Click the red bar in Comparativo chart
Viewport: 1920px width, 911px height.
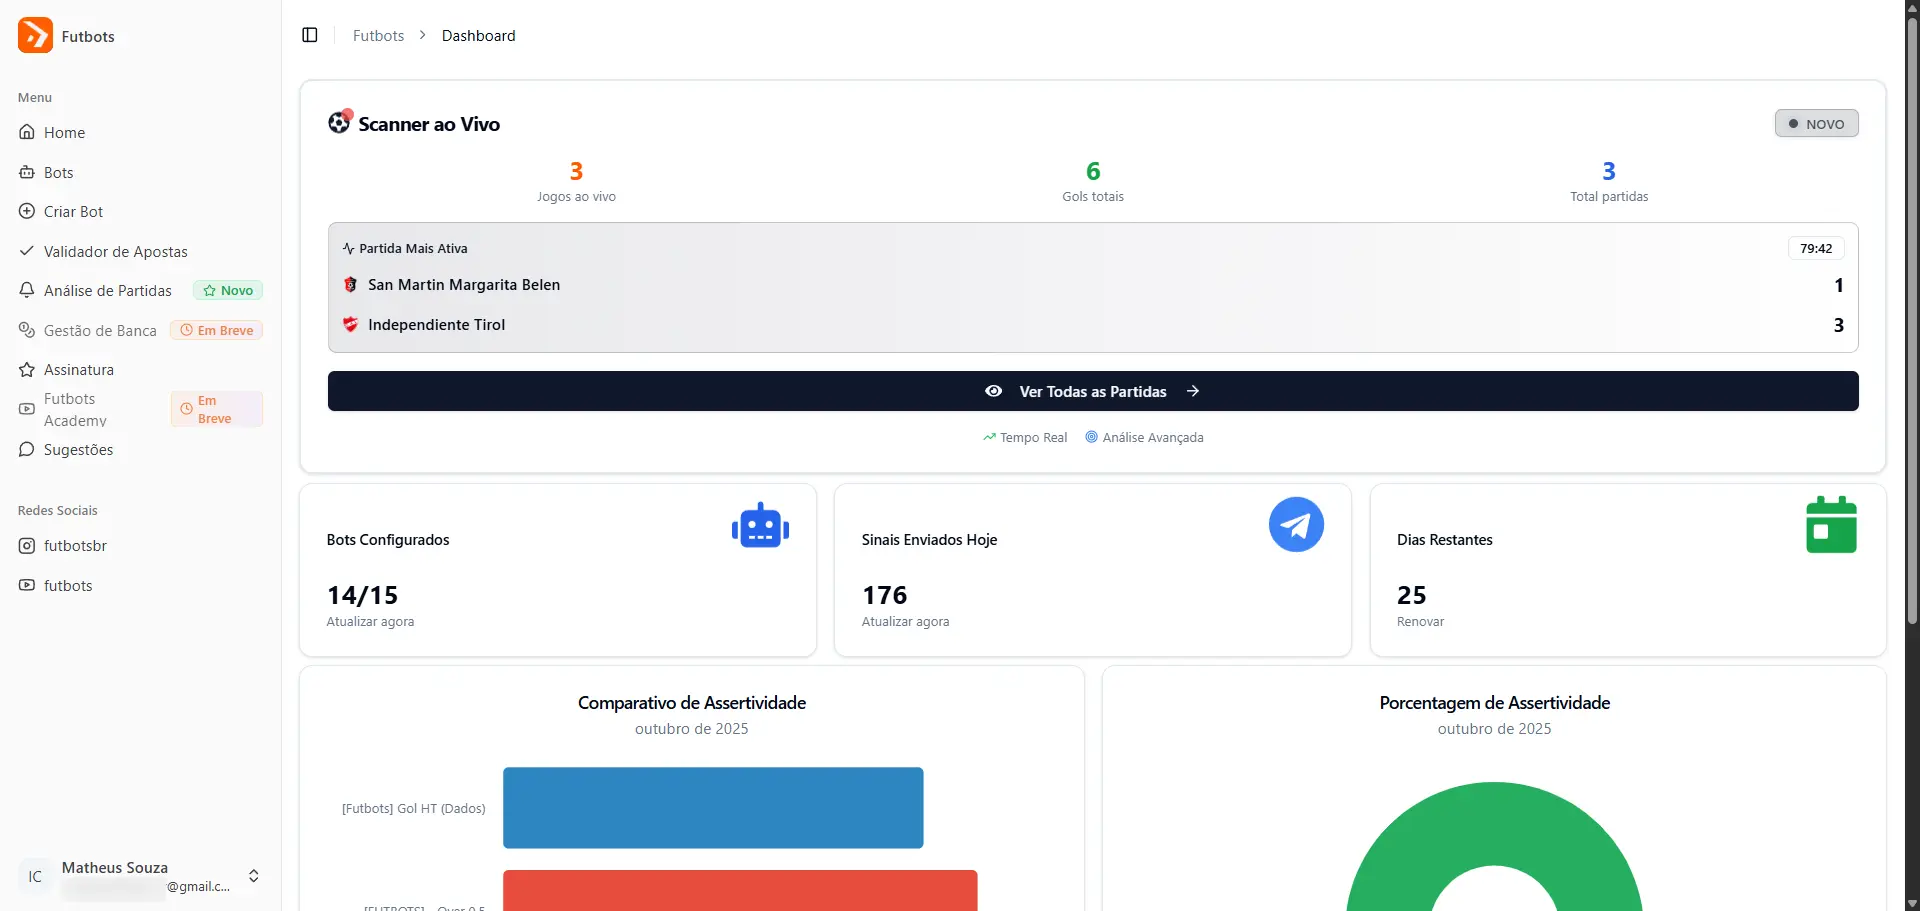[x=740, y=890]
